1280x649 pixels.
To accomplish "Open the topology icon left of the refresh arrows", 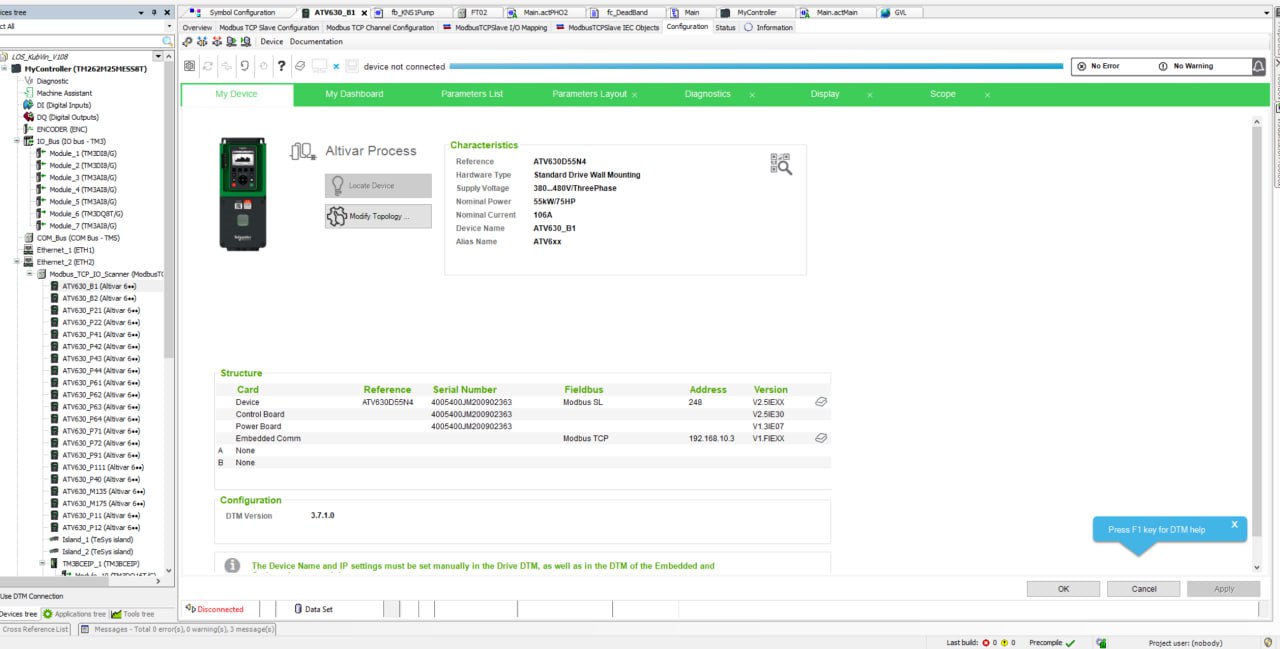I will click(189, 66).
